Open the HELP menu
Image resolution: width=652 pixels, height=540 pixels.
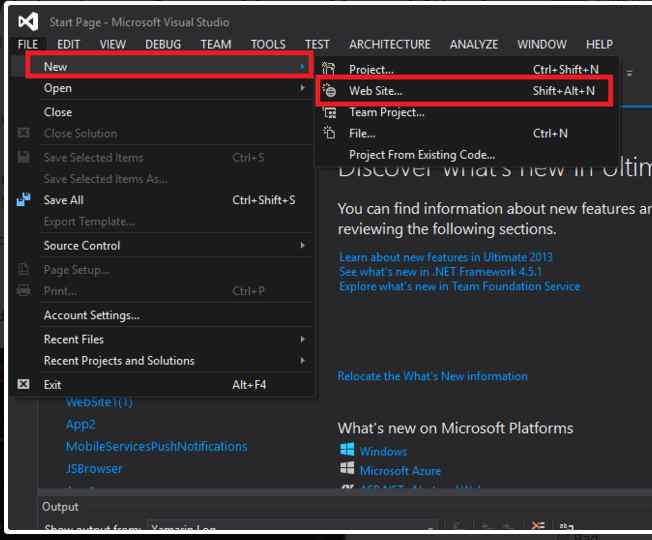click(x=599, y=44)
